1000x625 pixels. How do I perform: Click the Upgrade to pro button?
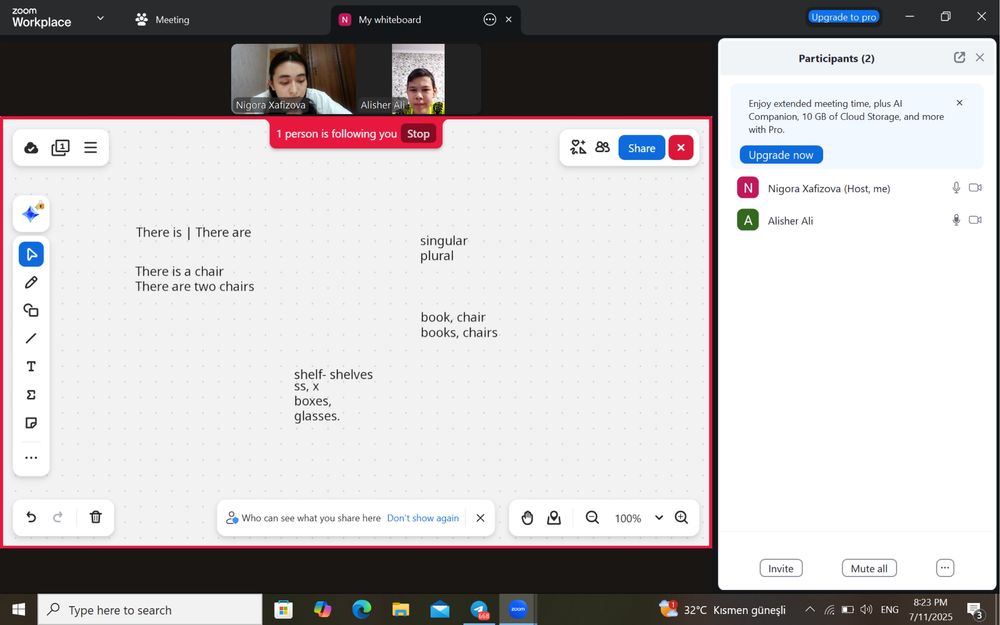844,17
